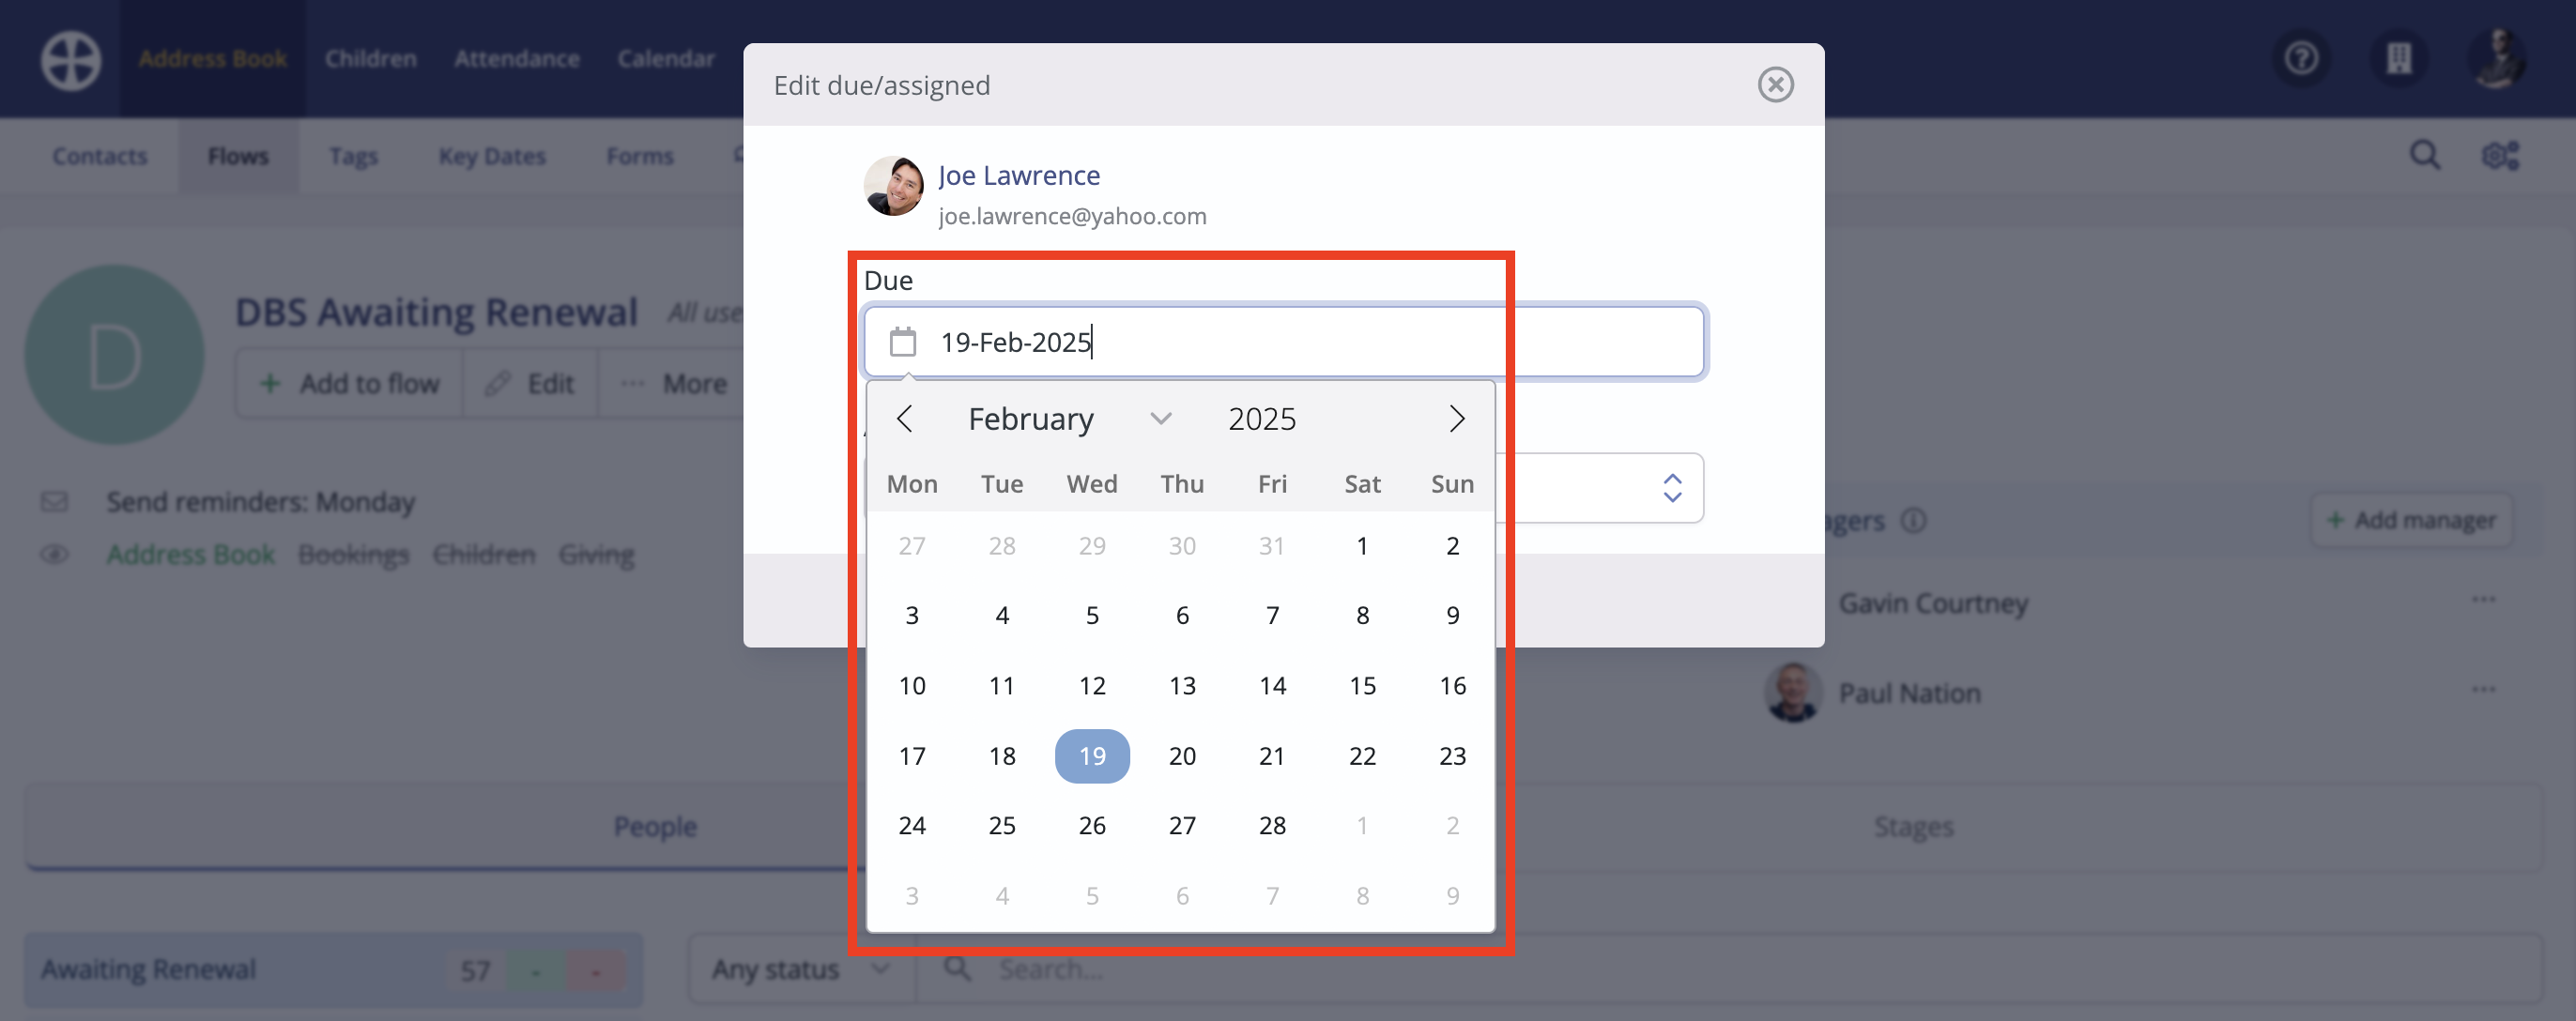Click the 2025 year field
Viewport: 2576px width, 1021px height.
coord(1262,419)
